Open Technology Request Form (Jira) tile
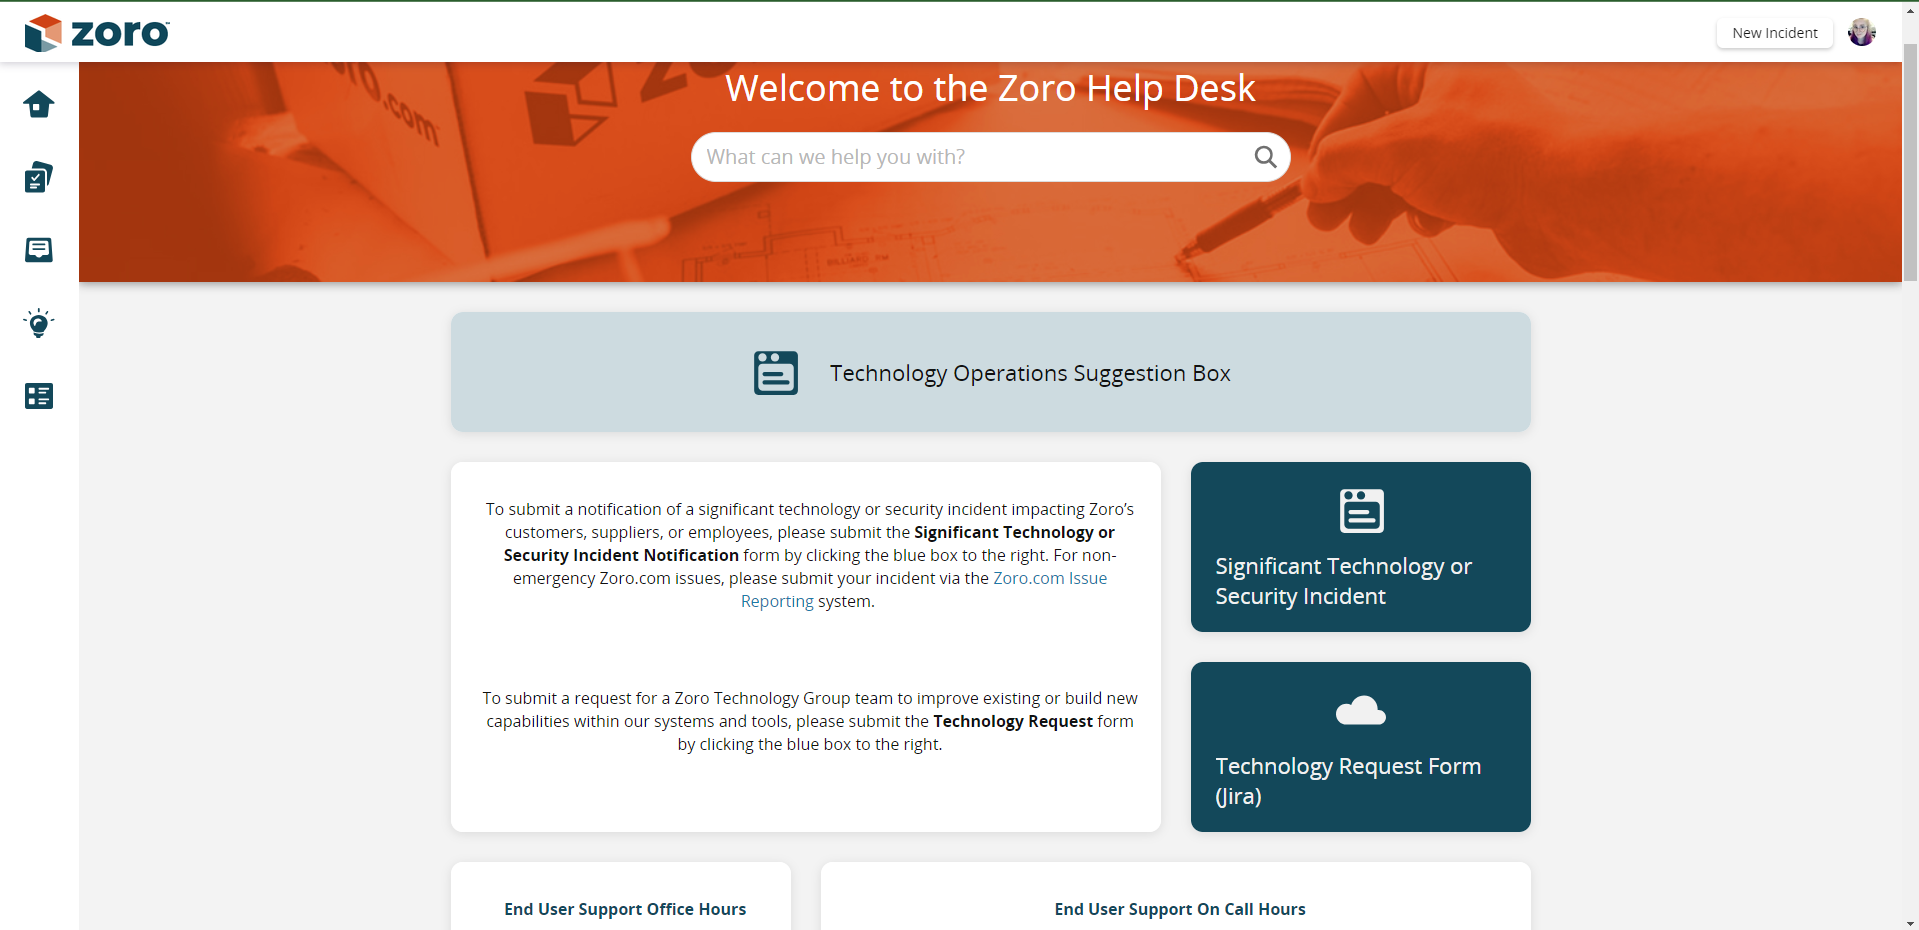The width and height of the screenshot is (1919, 930). [x=1361, y=747]
